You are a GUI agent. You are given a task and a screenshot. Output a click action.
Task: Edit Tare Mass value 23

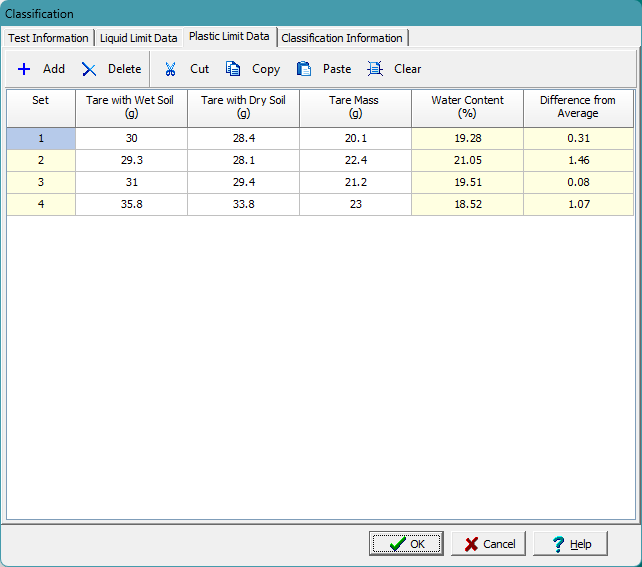[355, 204]
